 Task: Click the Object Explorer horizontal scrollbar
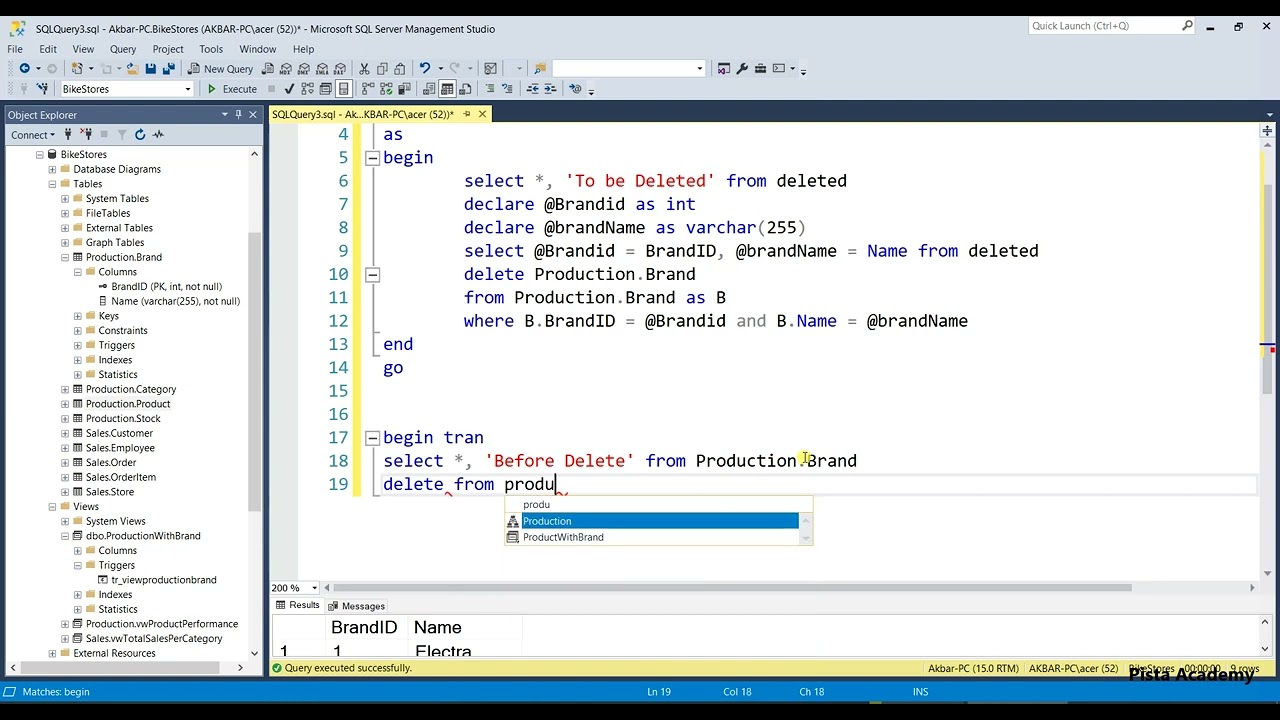(x=126, y=667)
